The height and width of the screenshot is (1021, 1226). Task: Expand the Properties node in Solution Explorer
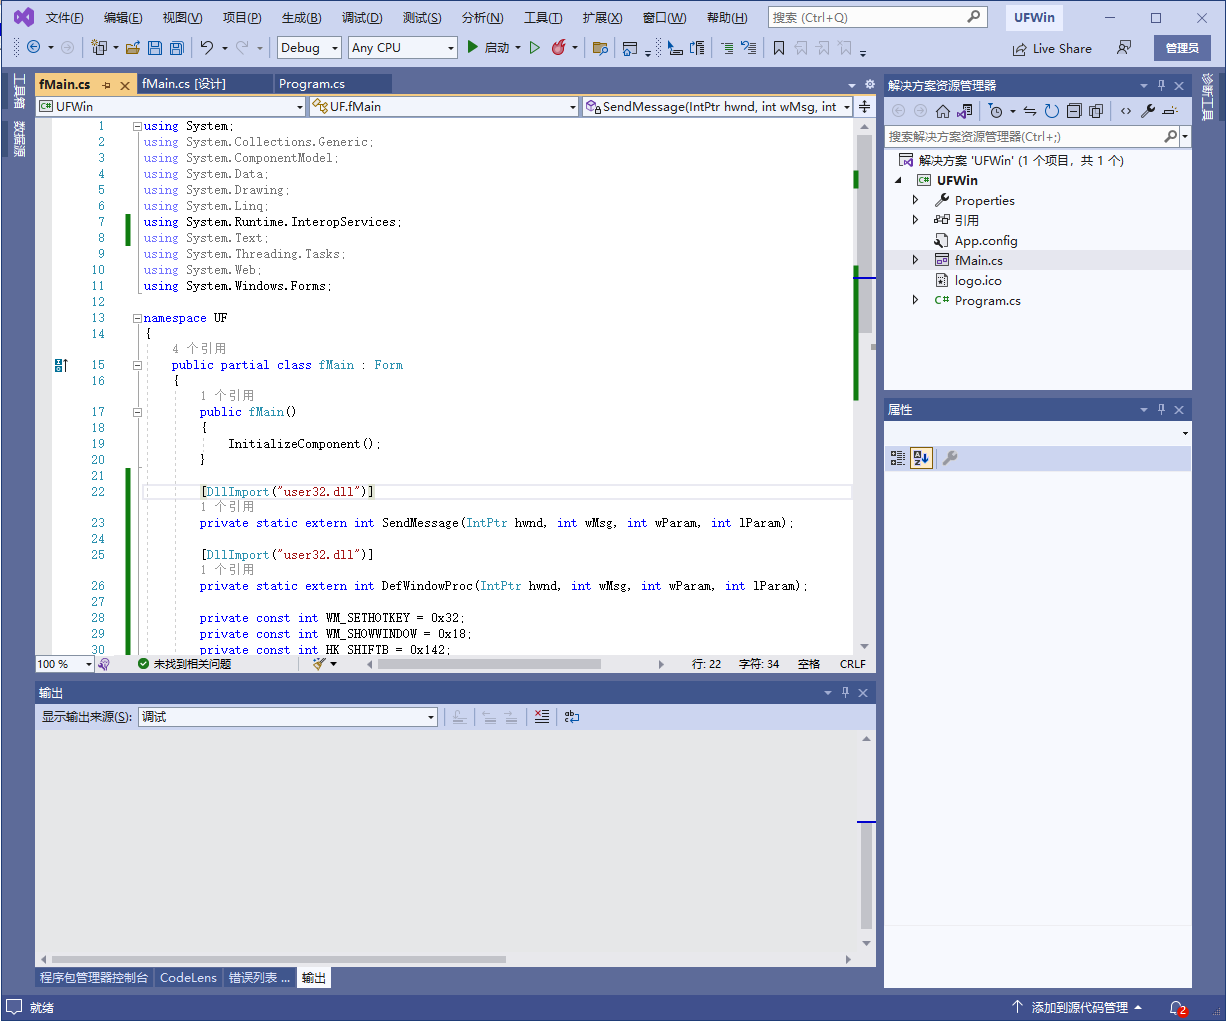click(915, 200)
